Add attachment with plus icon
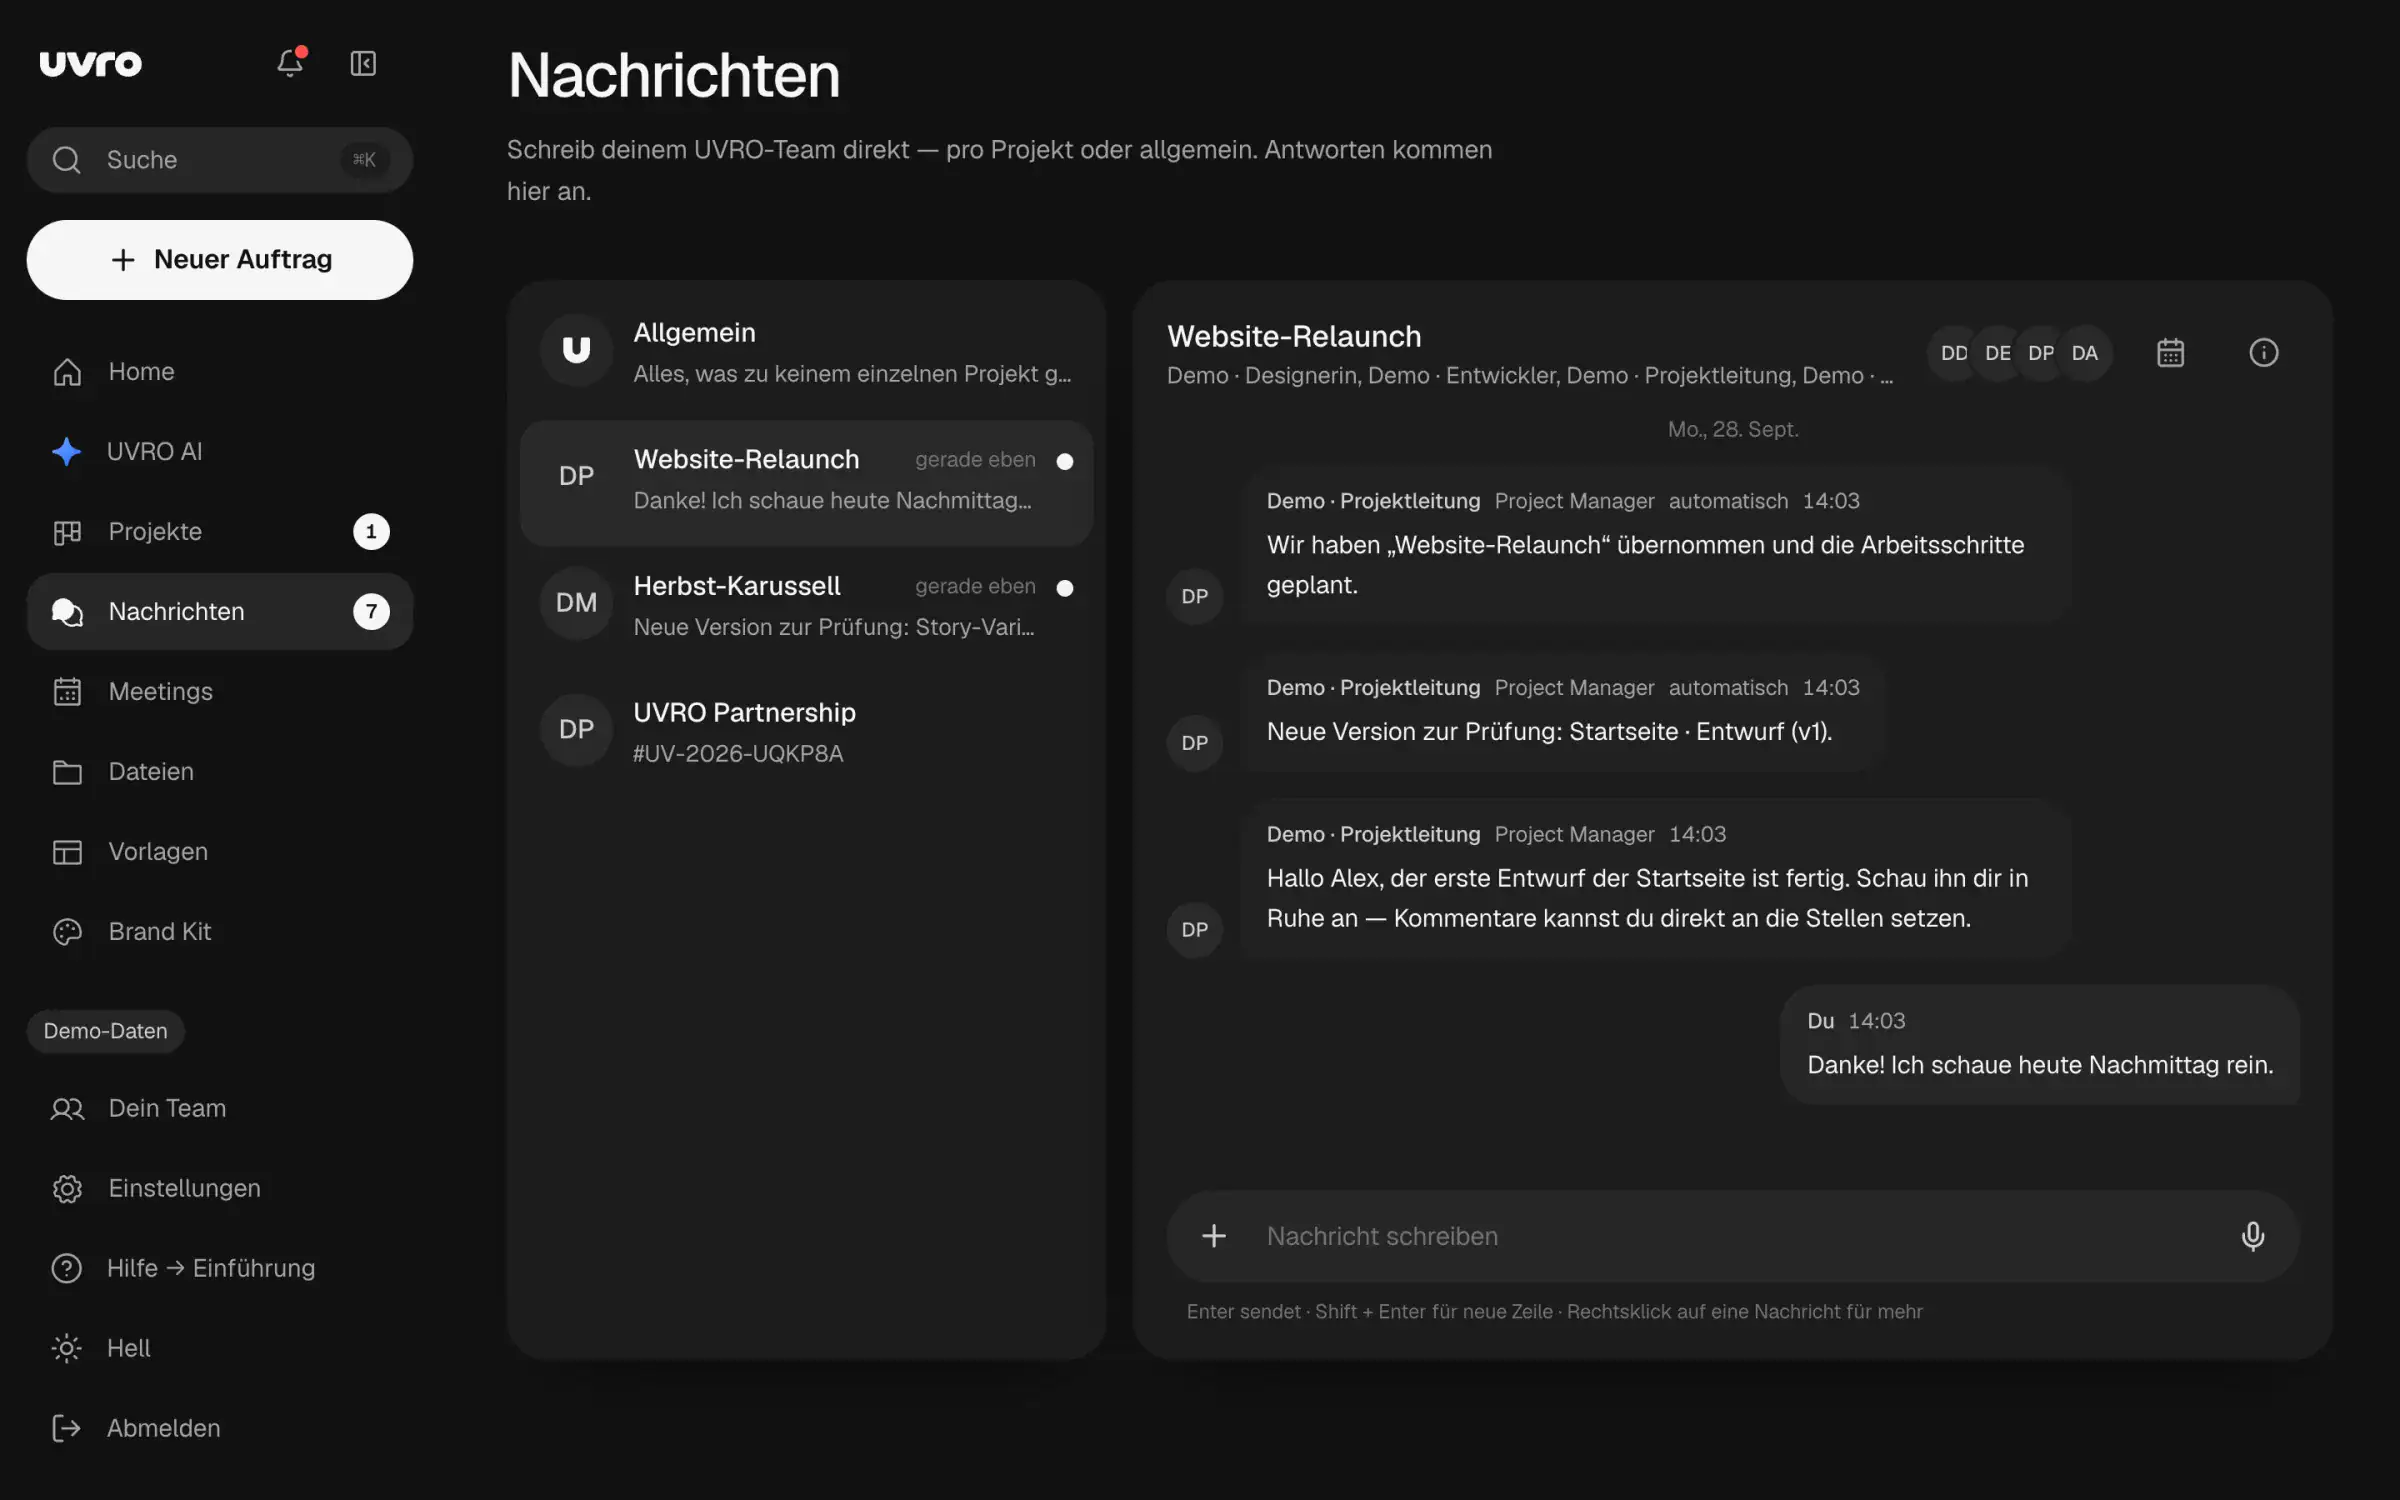The height and width of the screenshot is (1500, 2400). (1214, 1236)
